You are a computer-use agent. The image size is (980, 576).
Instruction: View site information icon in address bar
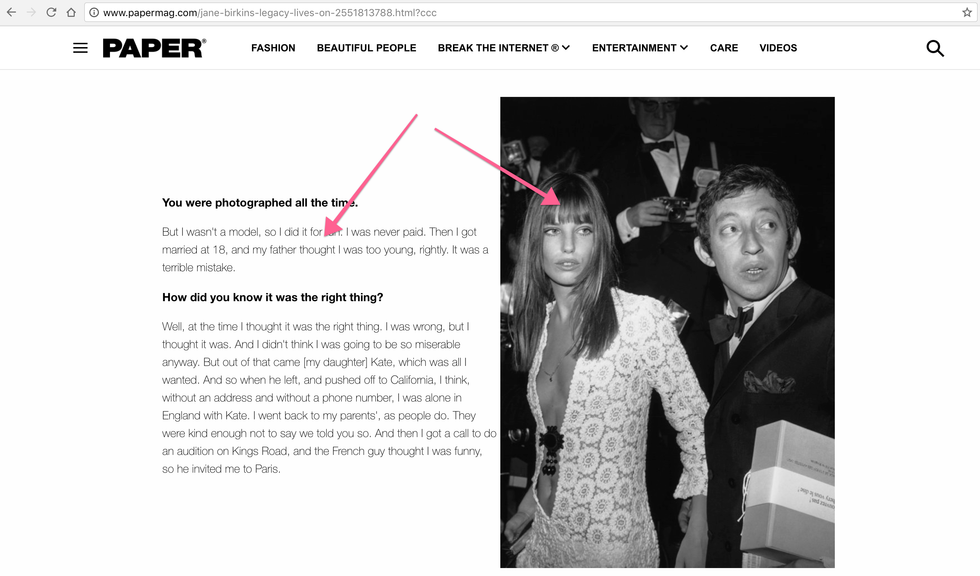coord(93,13)
